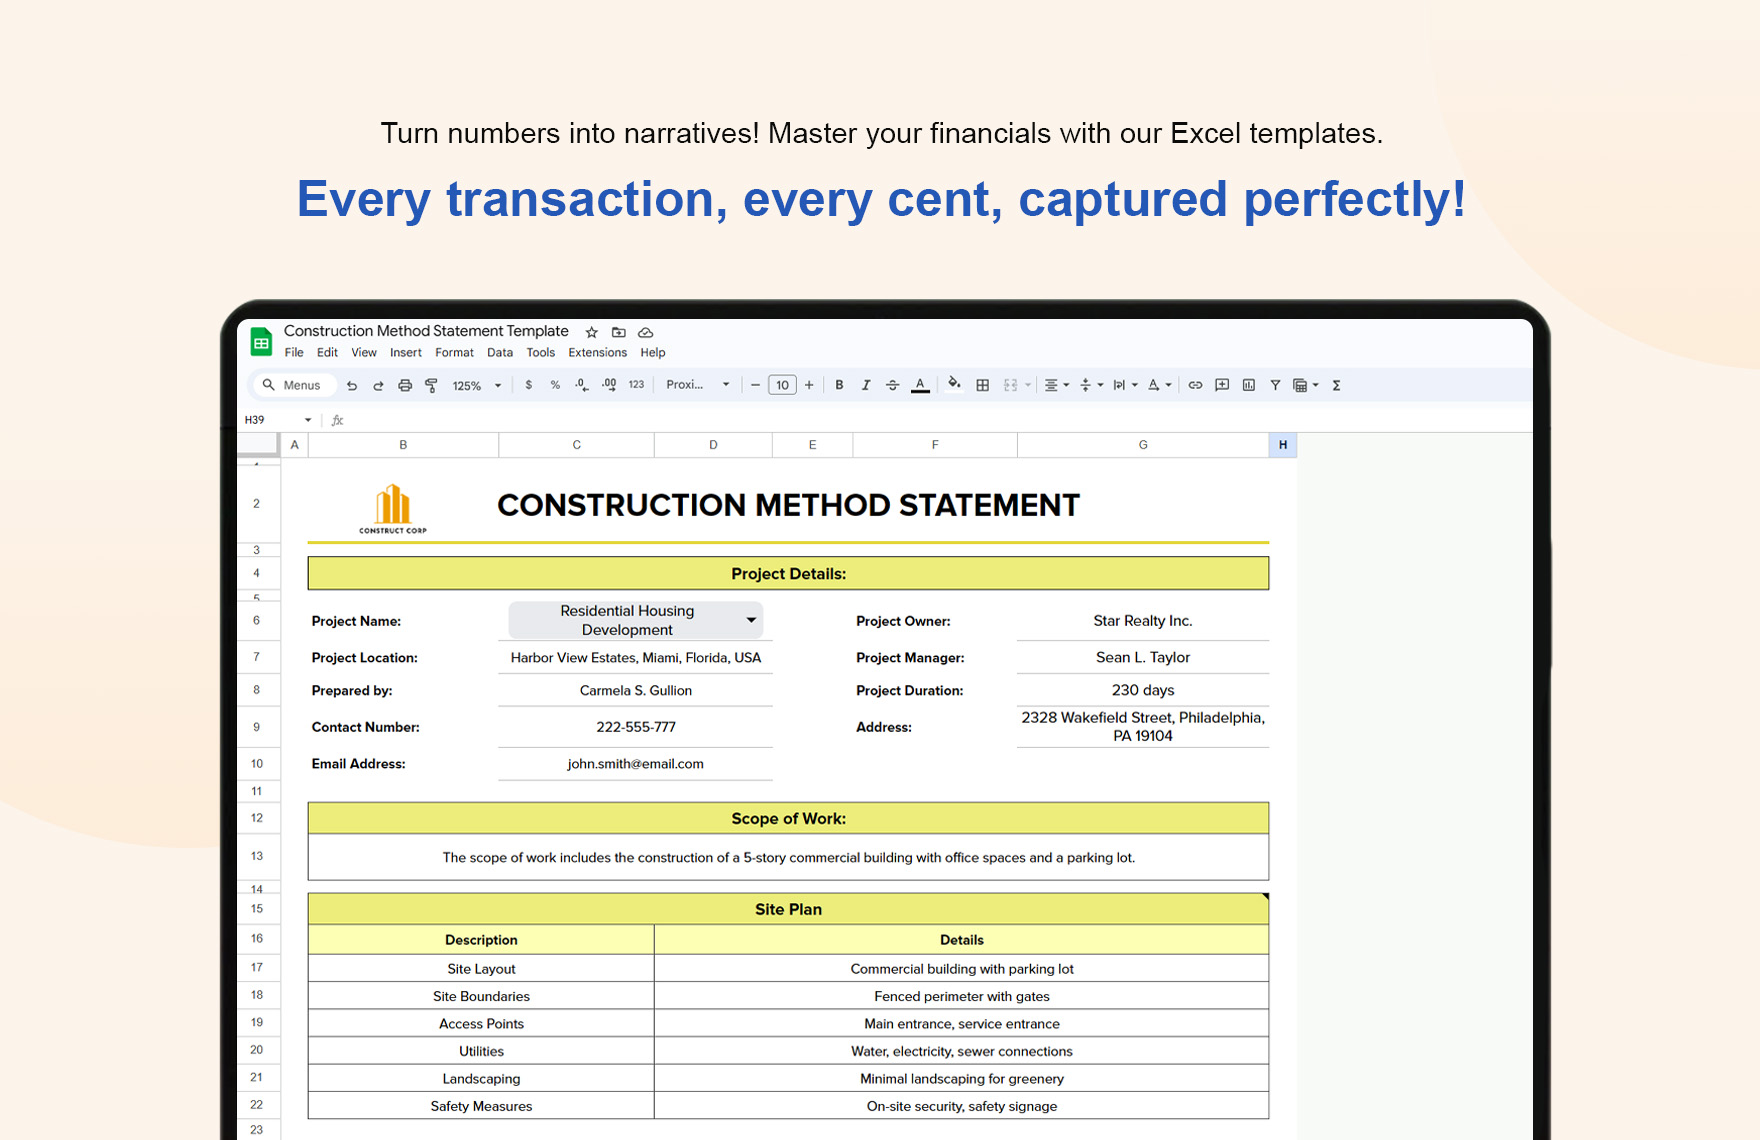Open more number formats (123)
Image resolution: width=1760 pixels, height=1140 pixels.
click(x=636, y=385)
